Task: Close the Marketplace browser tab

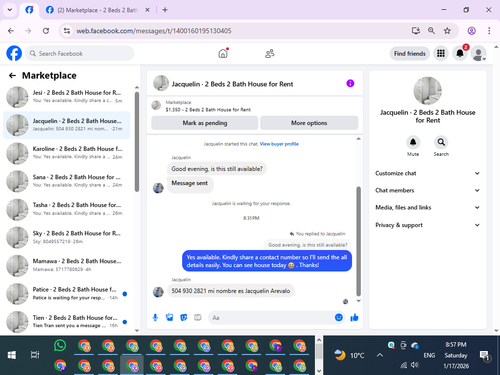Action: coord(147,10)
